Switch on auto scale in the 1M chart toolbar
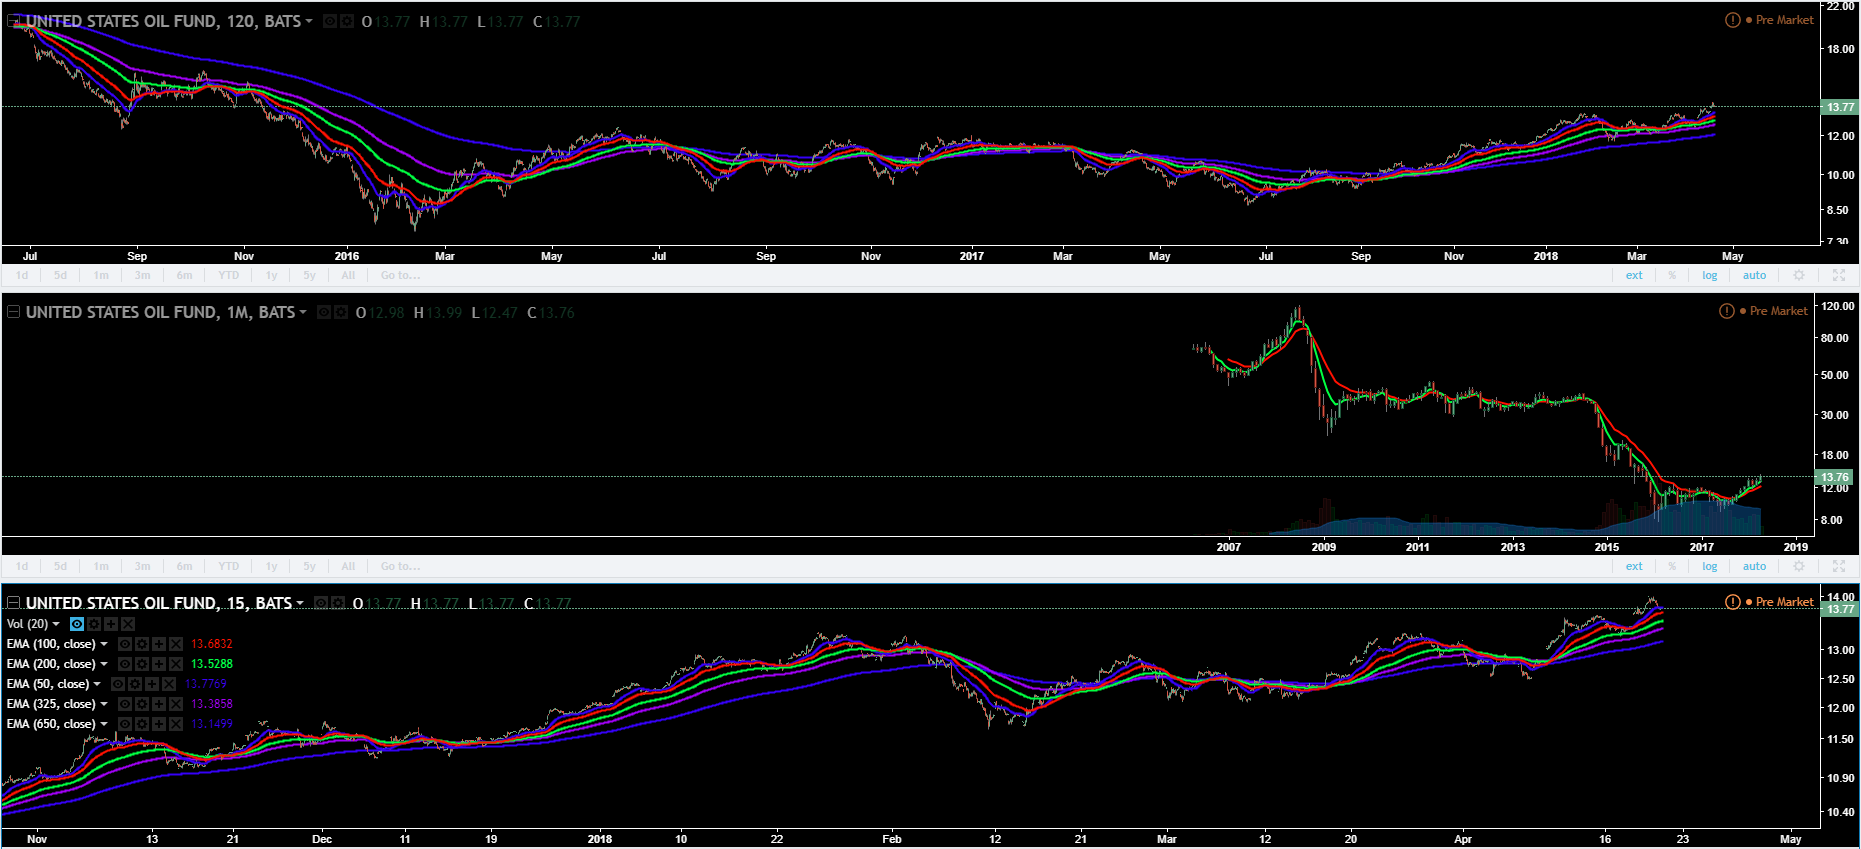The width and height of the screenshot is (1861, 849). (1755, 566)
